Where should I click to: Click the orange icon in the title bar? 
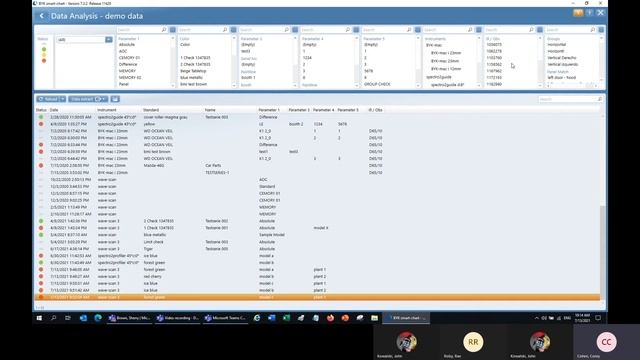(x=578, y=13)
